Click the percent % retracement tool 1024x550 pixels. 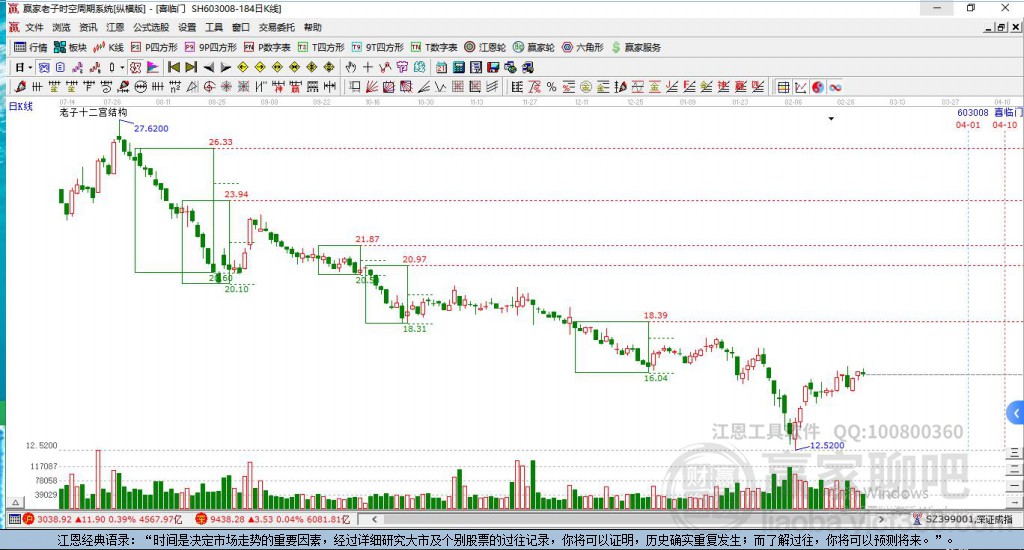[x=551, y=87]
